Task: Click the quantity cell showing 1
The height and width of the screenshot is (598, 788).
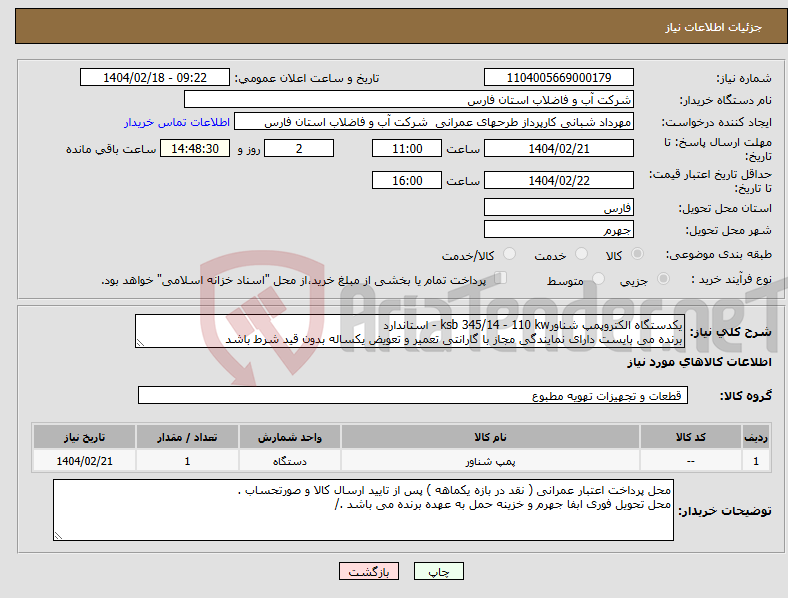Action: pos(187,461)
